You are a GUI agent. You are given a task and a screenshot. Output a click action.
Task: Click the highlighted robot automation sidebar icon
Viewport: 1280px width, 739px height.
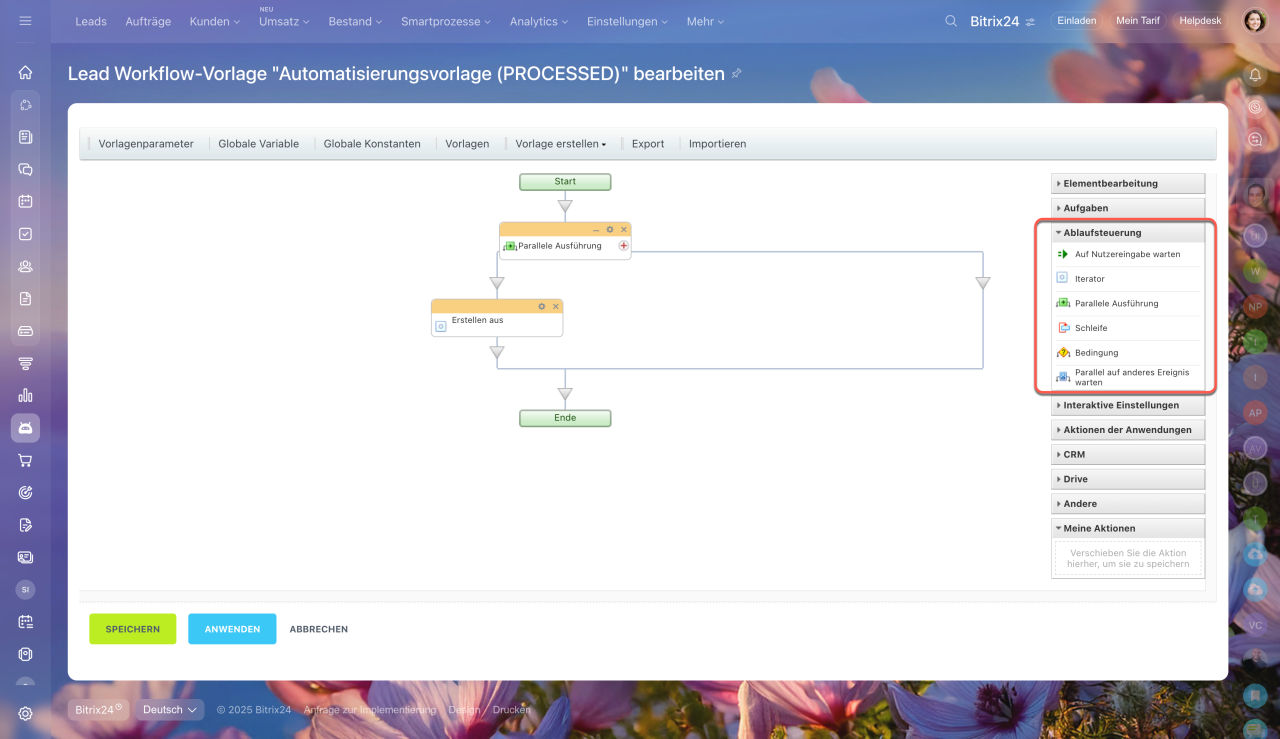tap(25, 428)
